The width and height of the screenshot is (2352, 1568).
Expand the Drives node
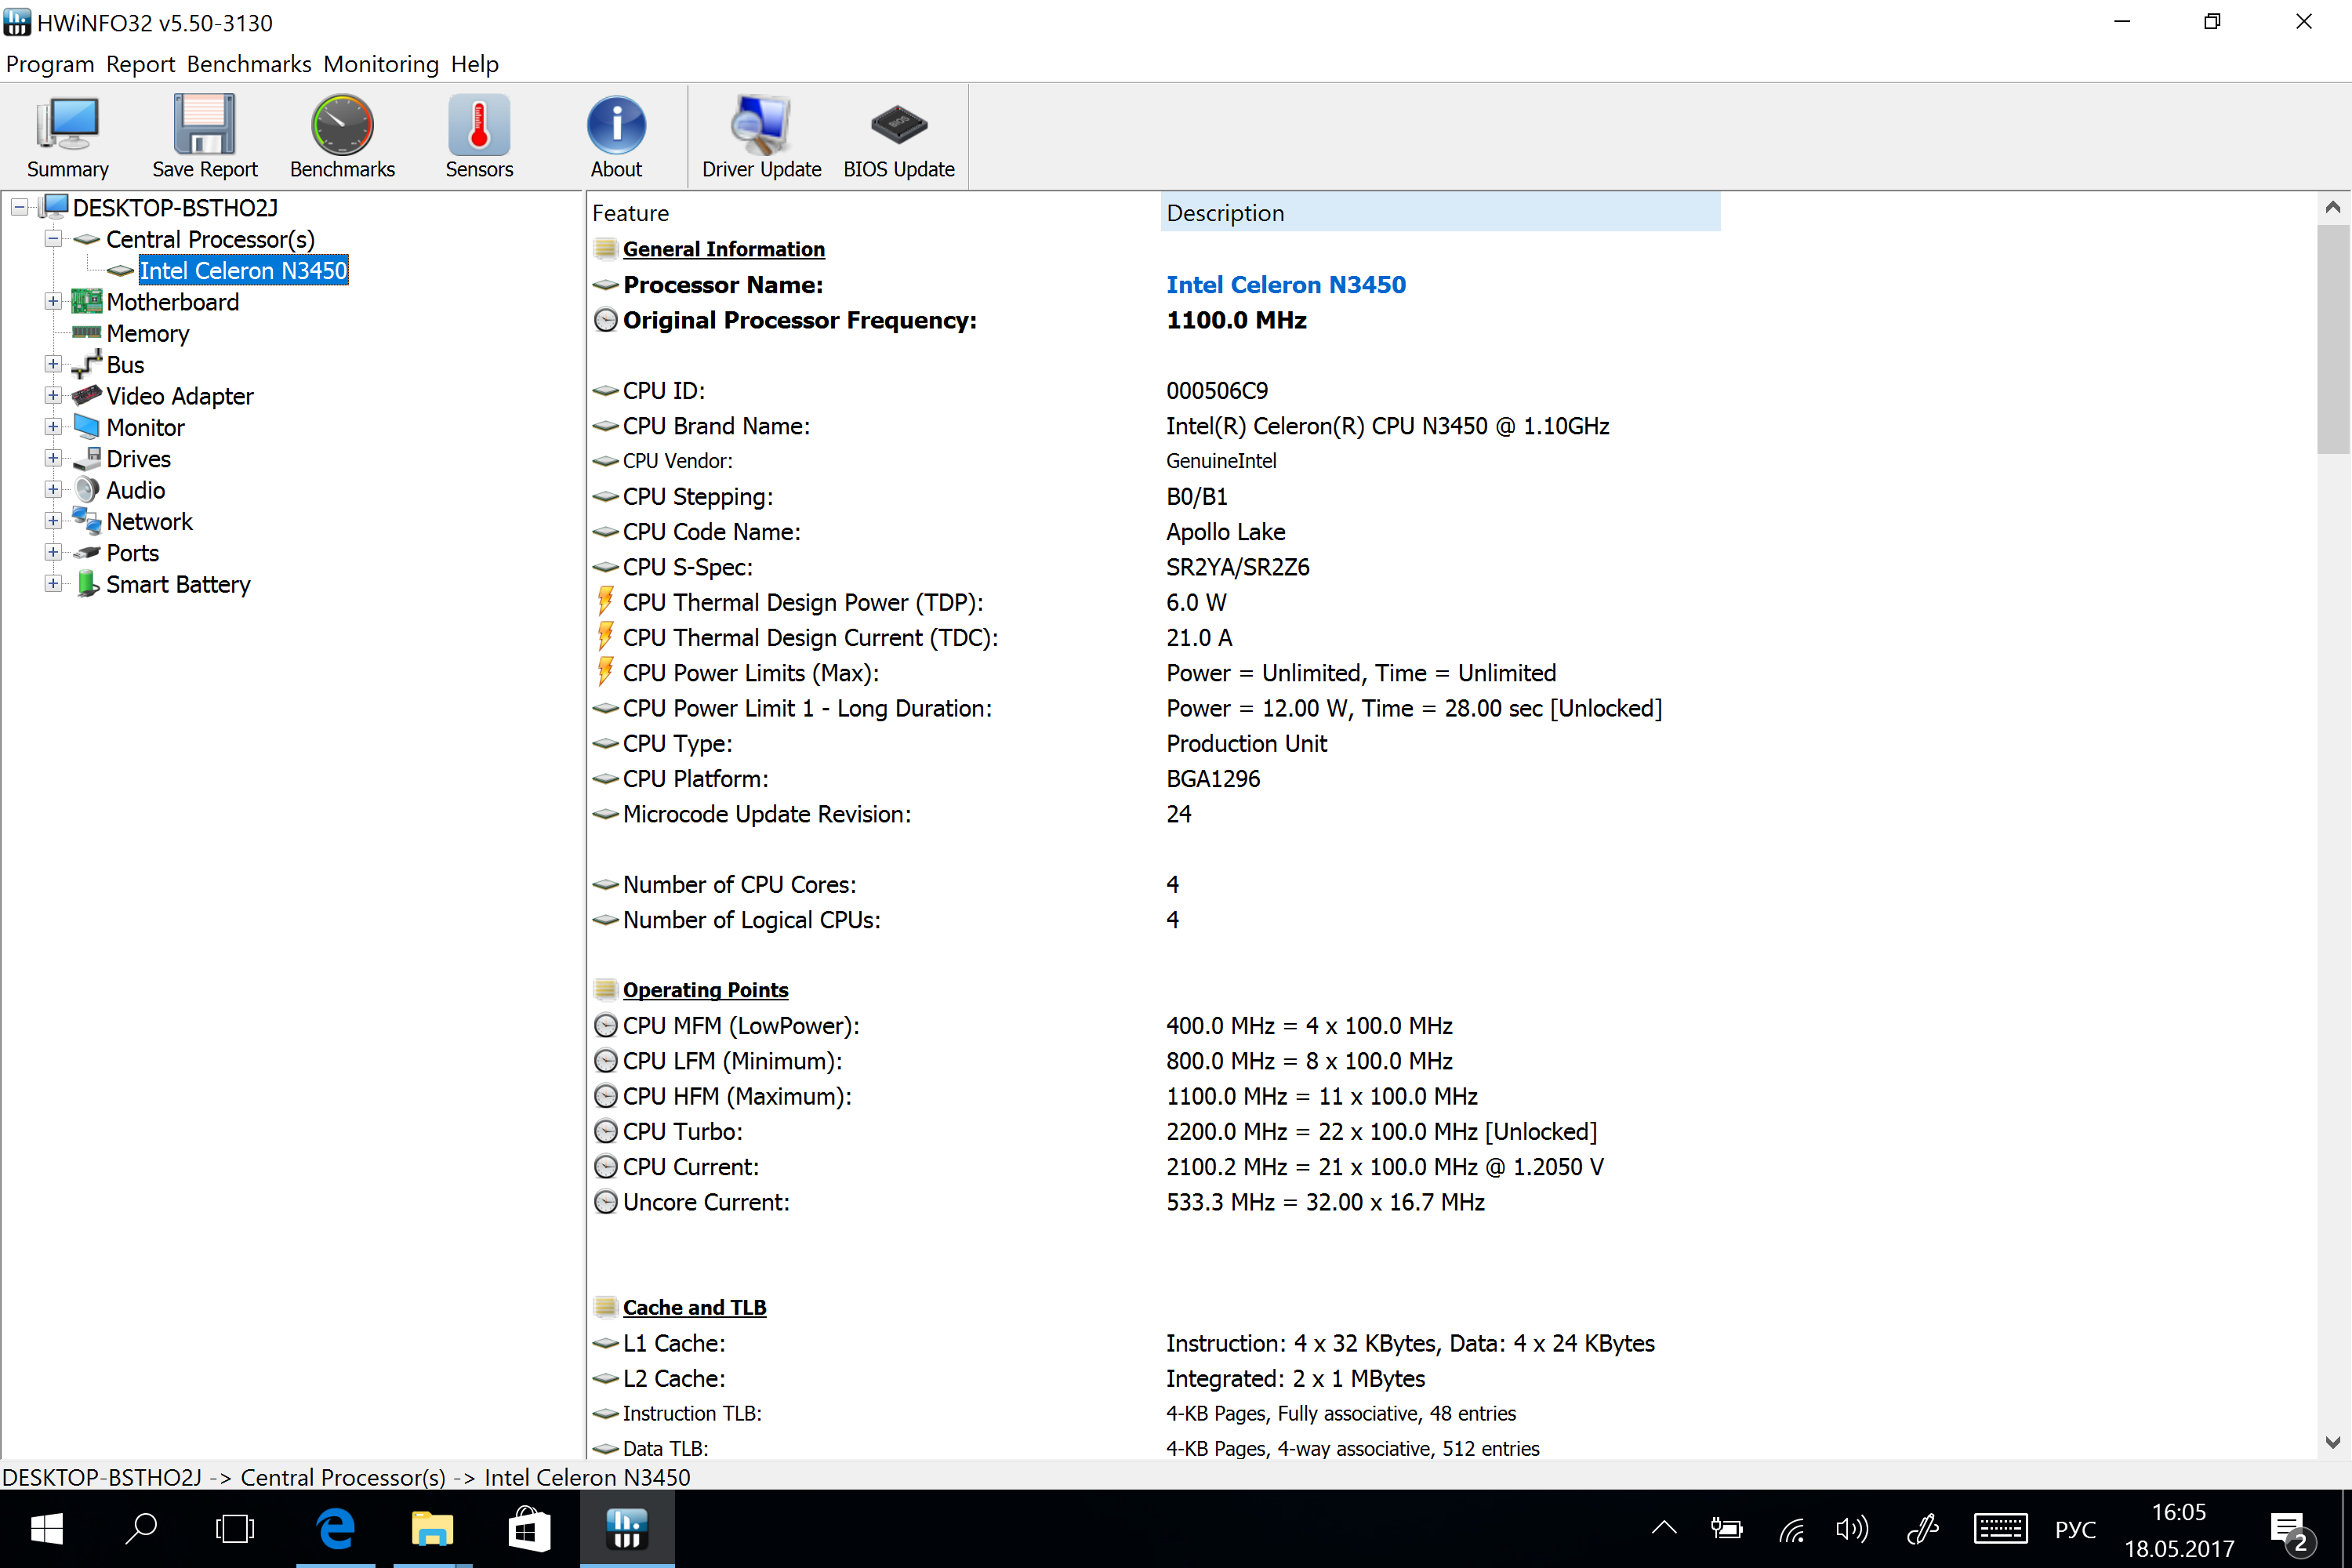(53, 458)
